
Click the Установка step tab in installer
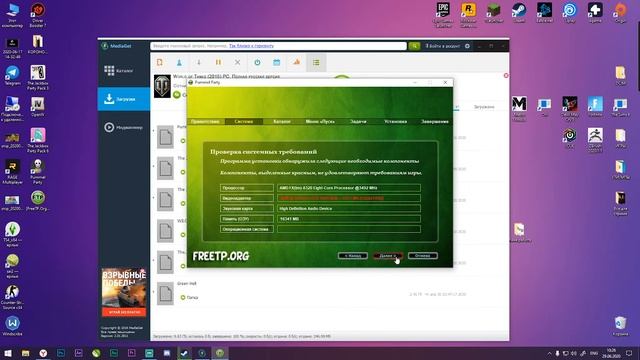click(x=396, y=122)
